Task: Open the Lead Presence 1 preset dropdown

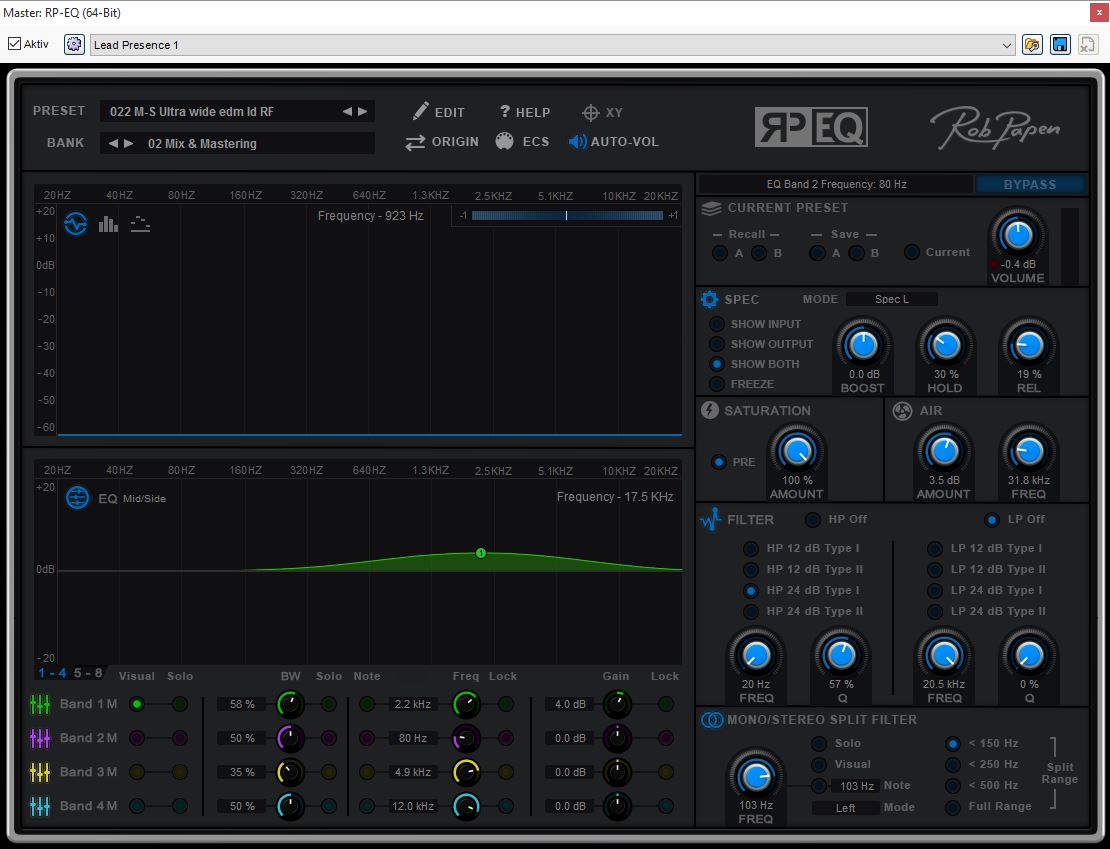Action: [554, 45]
